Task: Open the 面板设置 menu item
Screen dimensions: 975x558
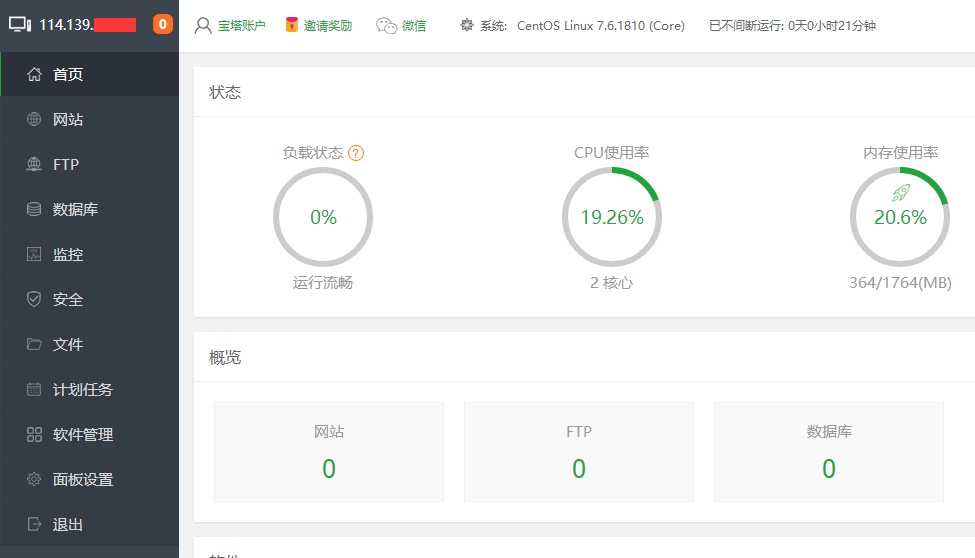Action: click(82, 479)
